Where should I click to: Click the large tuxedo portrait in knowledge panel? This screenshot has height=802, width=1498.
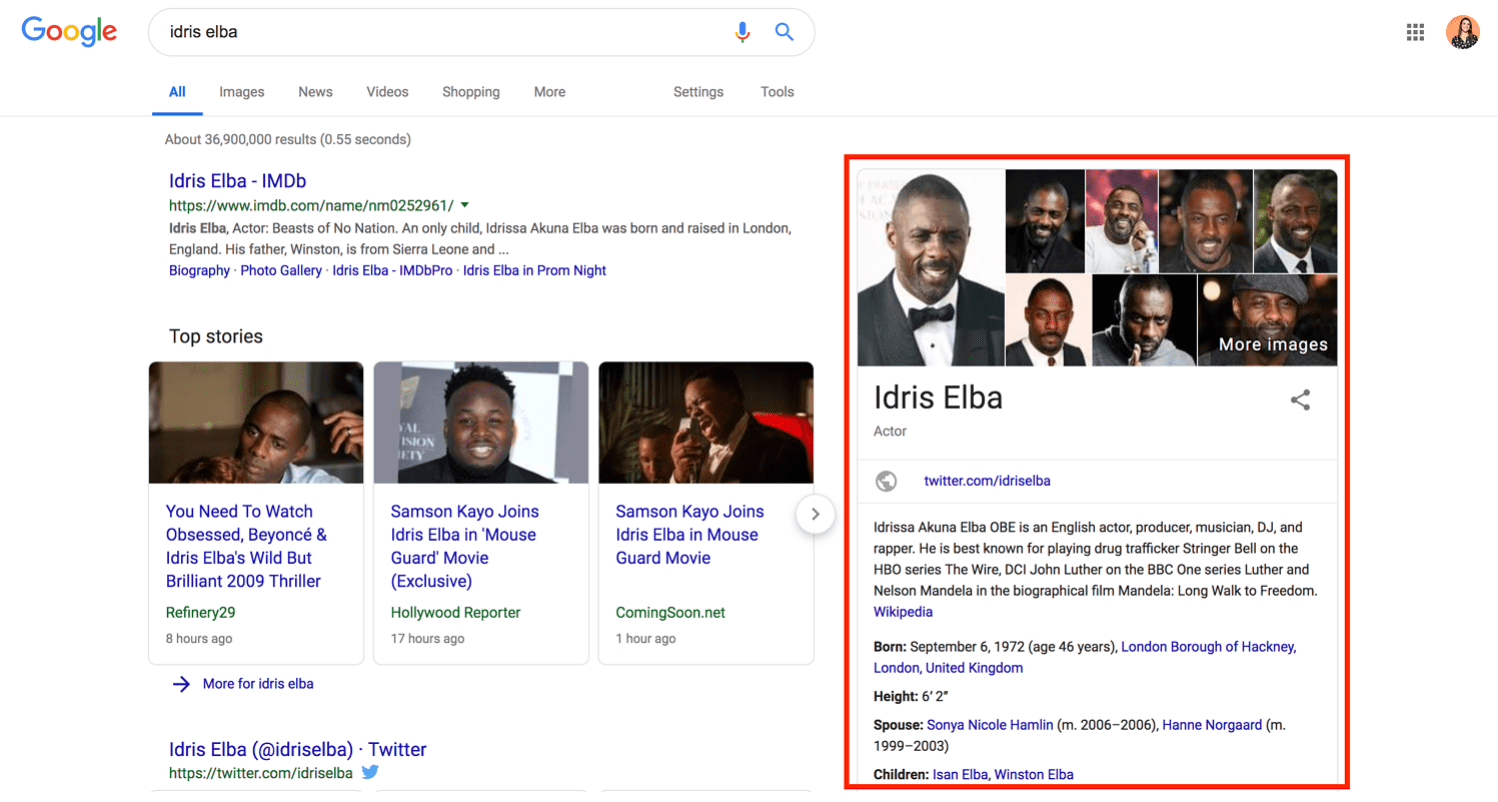click(x=930, y=268)
